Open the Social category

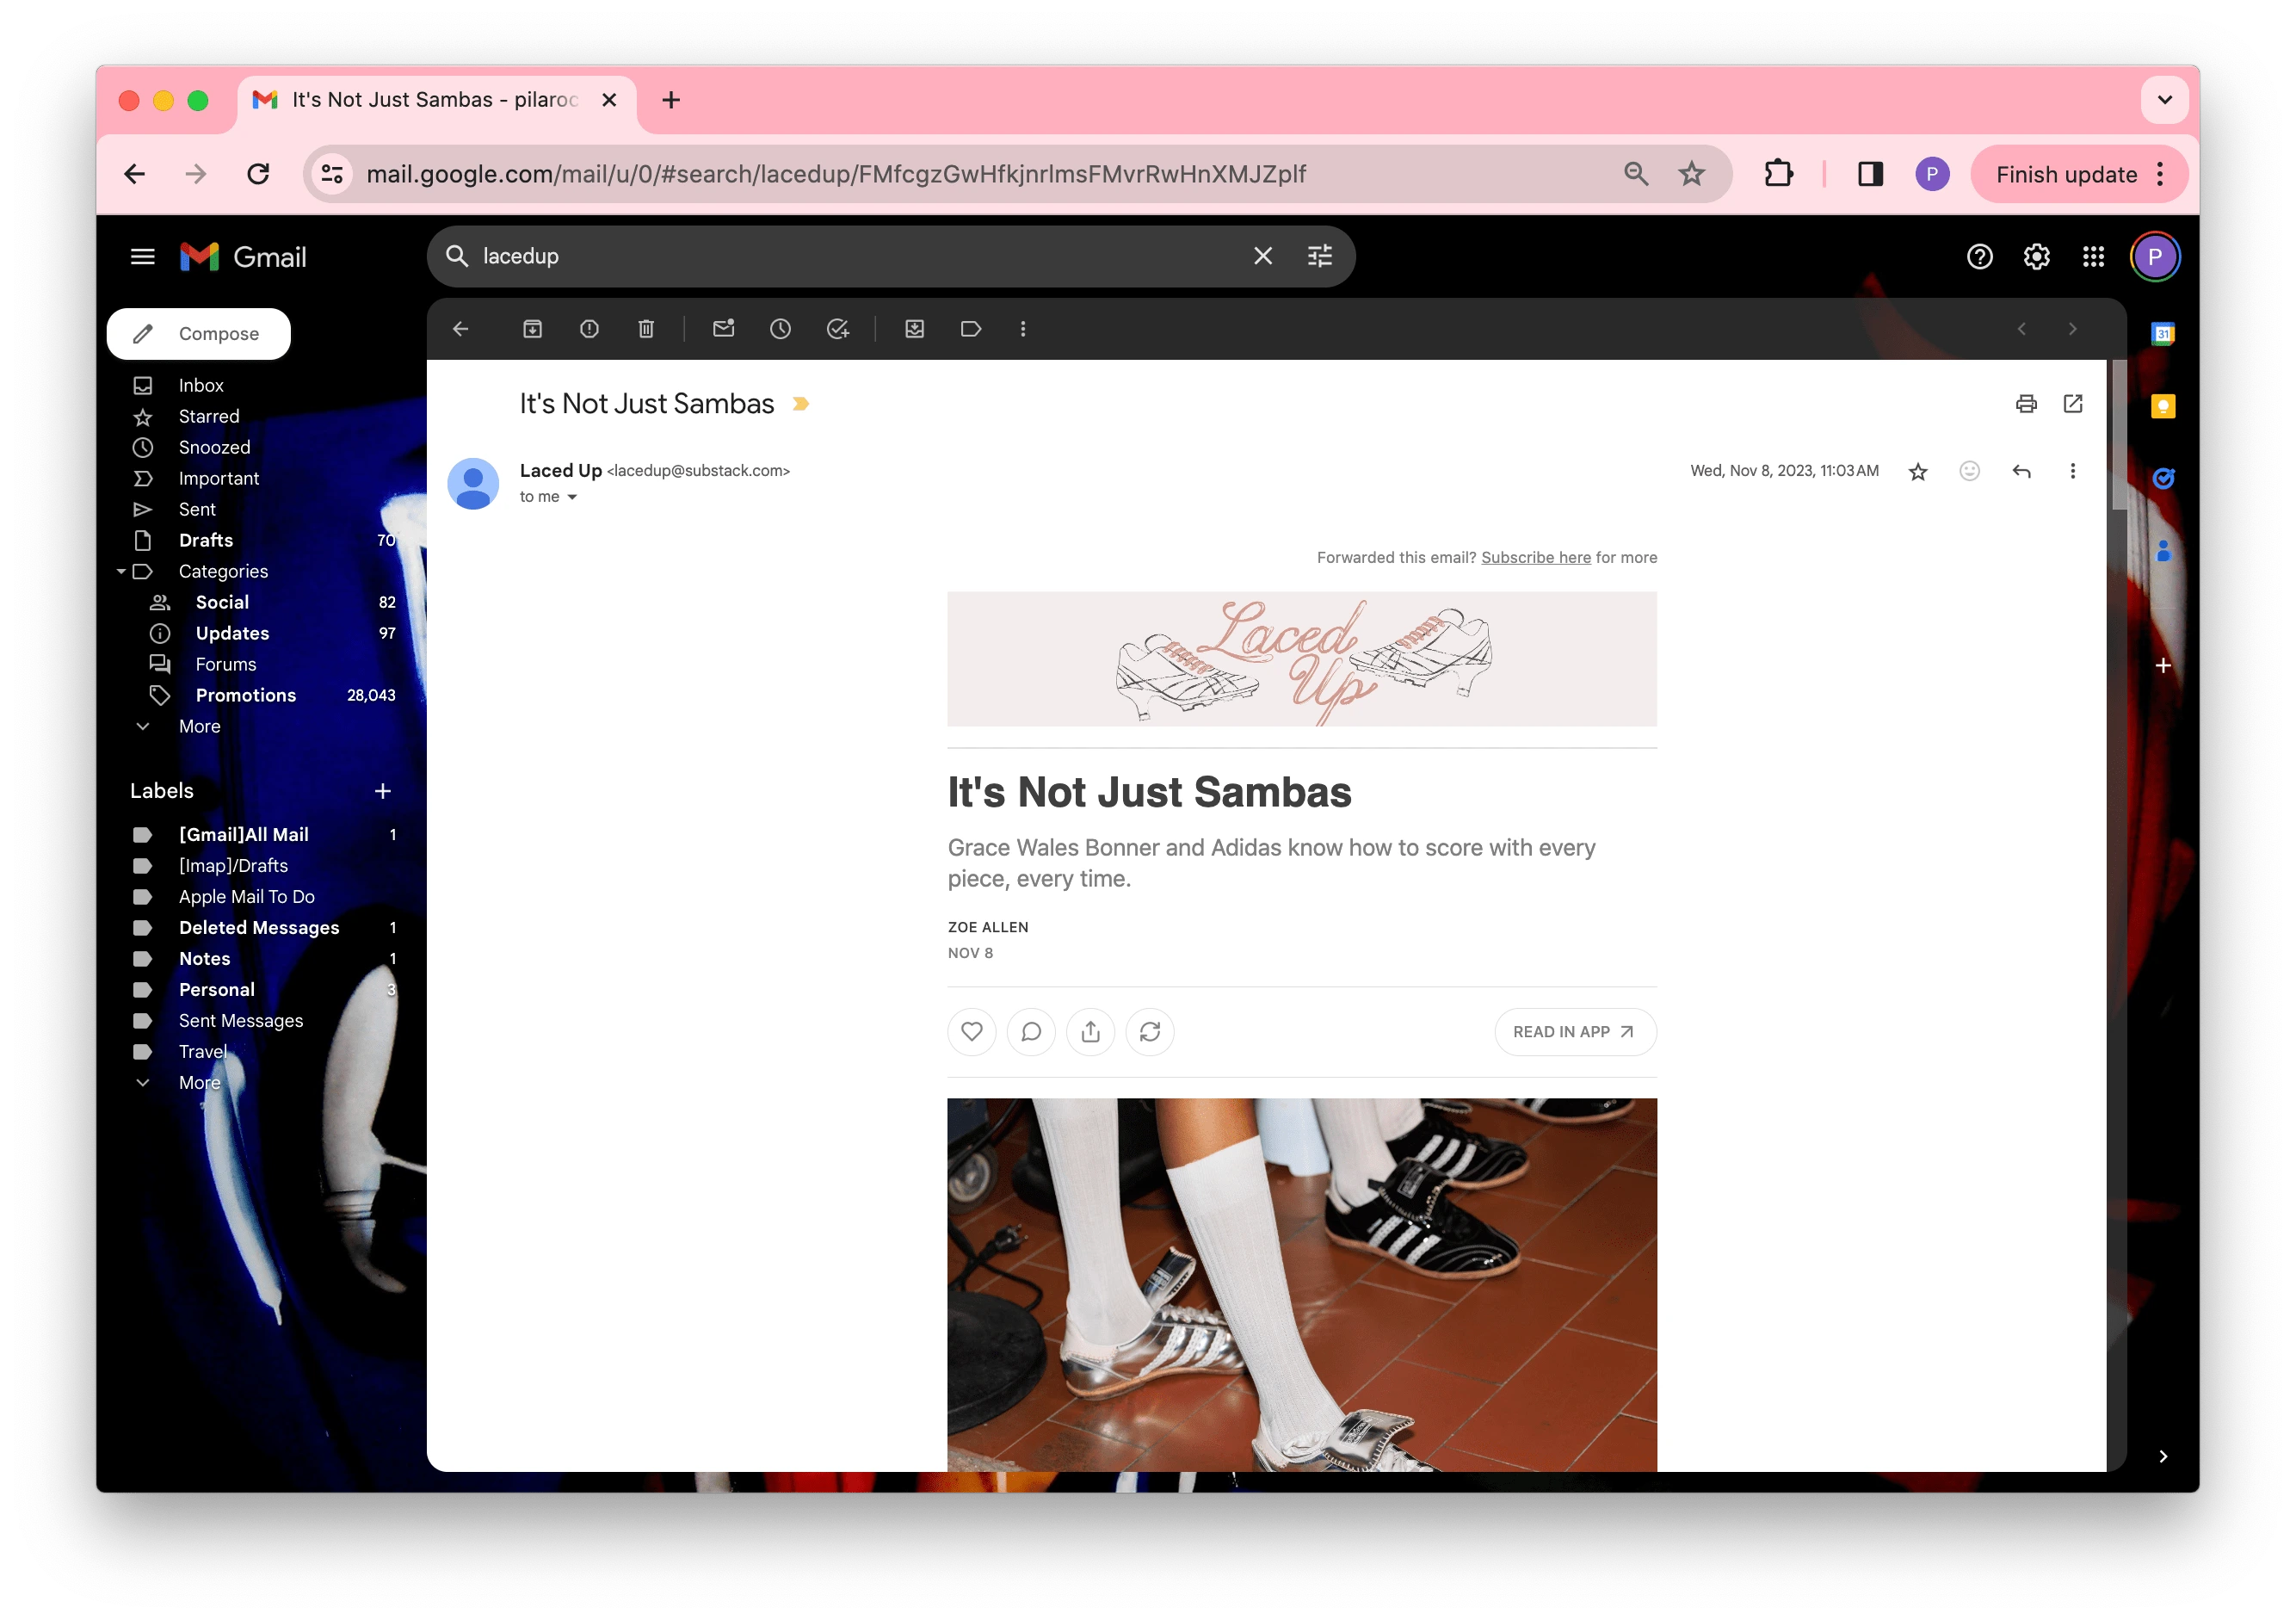point(222,603)
